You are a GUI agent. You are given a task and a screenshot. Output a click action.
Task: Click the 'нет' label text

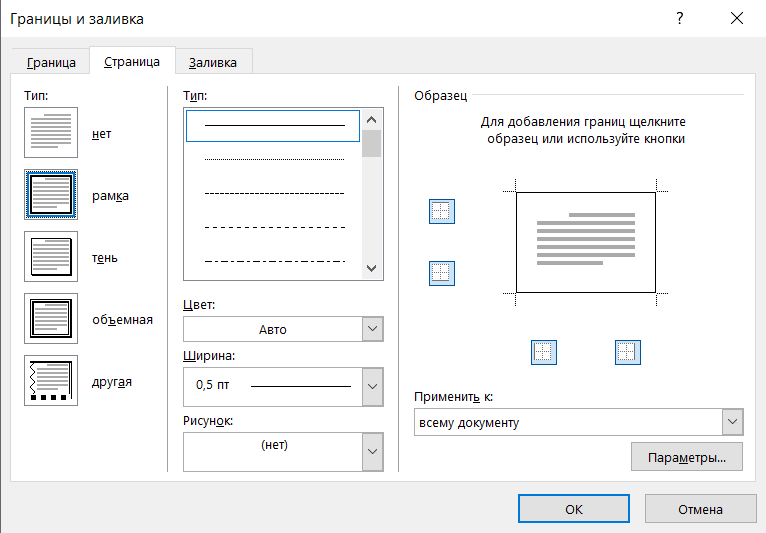102,134
